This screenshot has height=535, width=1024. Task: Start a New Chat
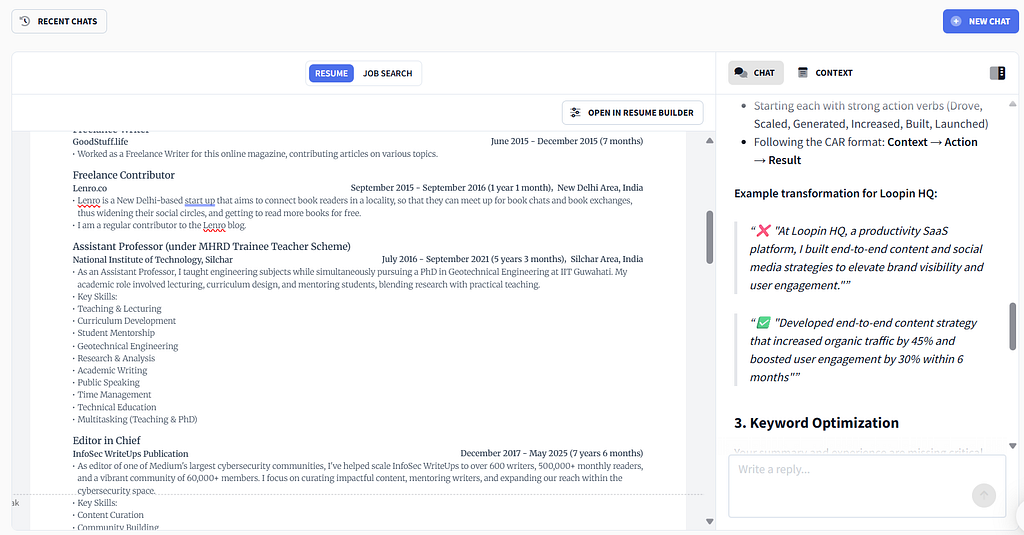(x=980, y=22)
